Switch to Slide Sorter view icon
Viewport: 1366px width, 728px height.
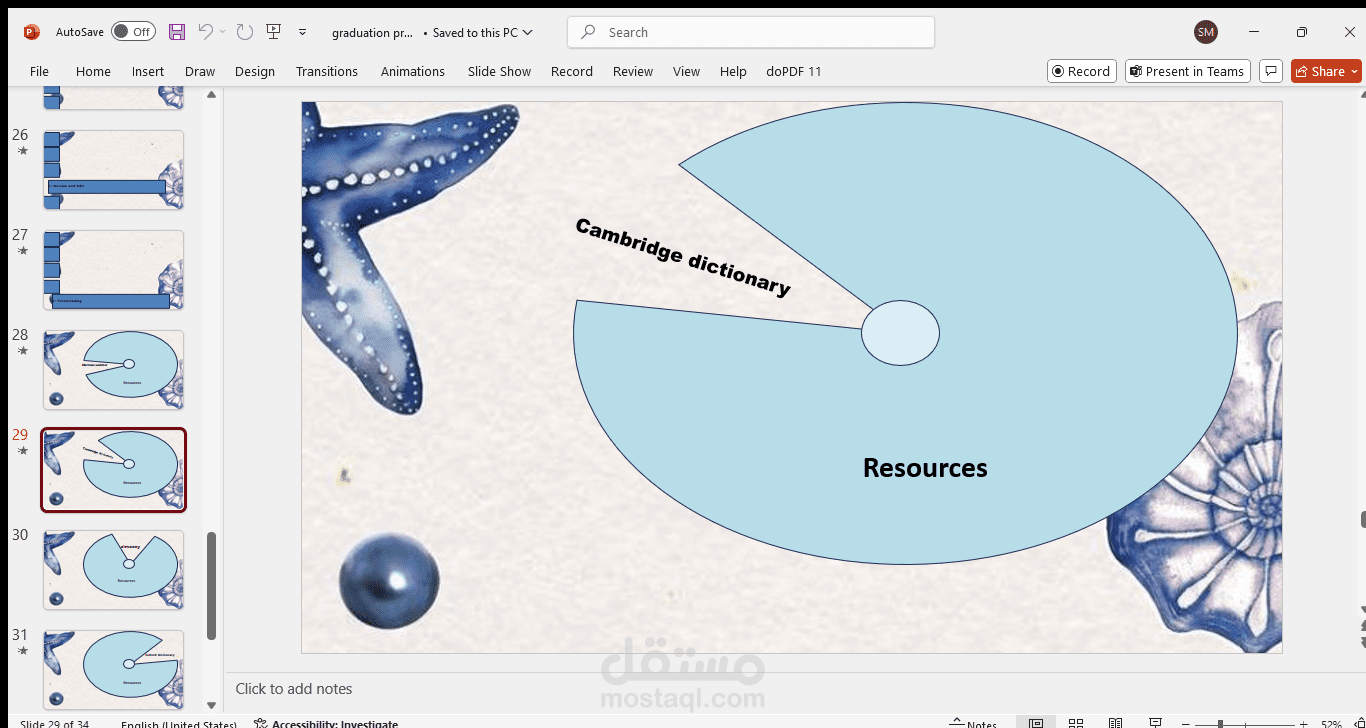1076,724
